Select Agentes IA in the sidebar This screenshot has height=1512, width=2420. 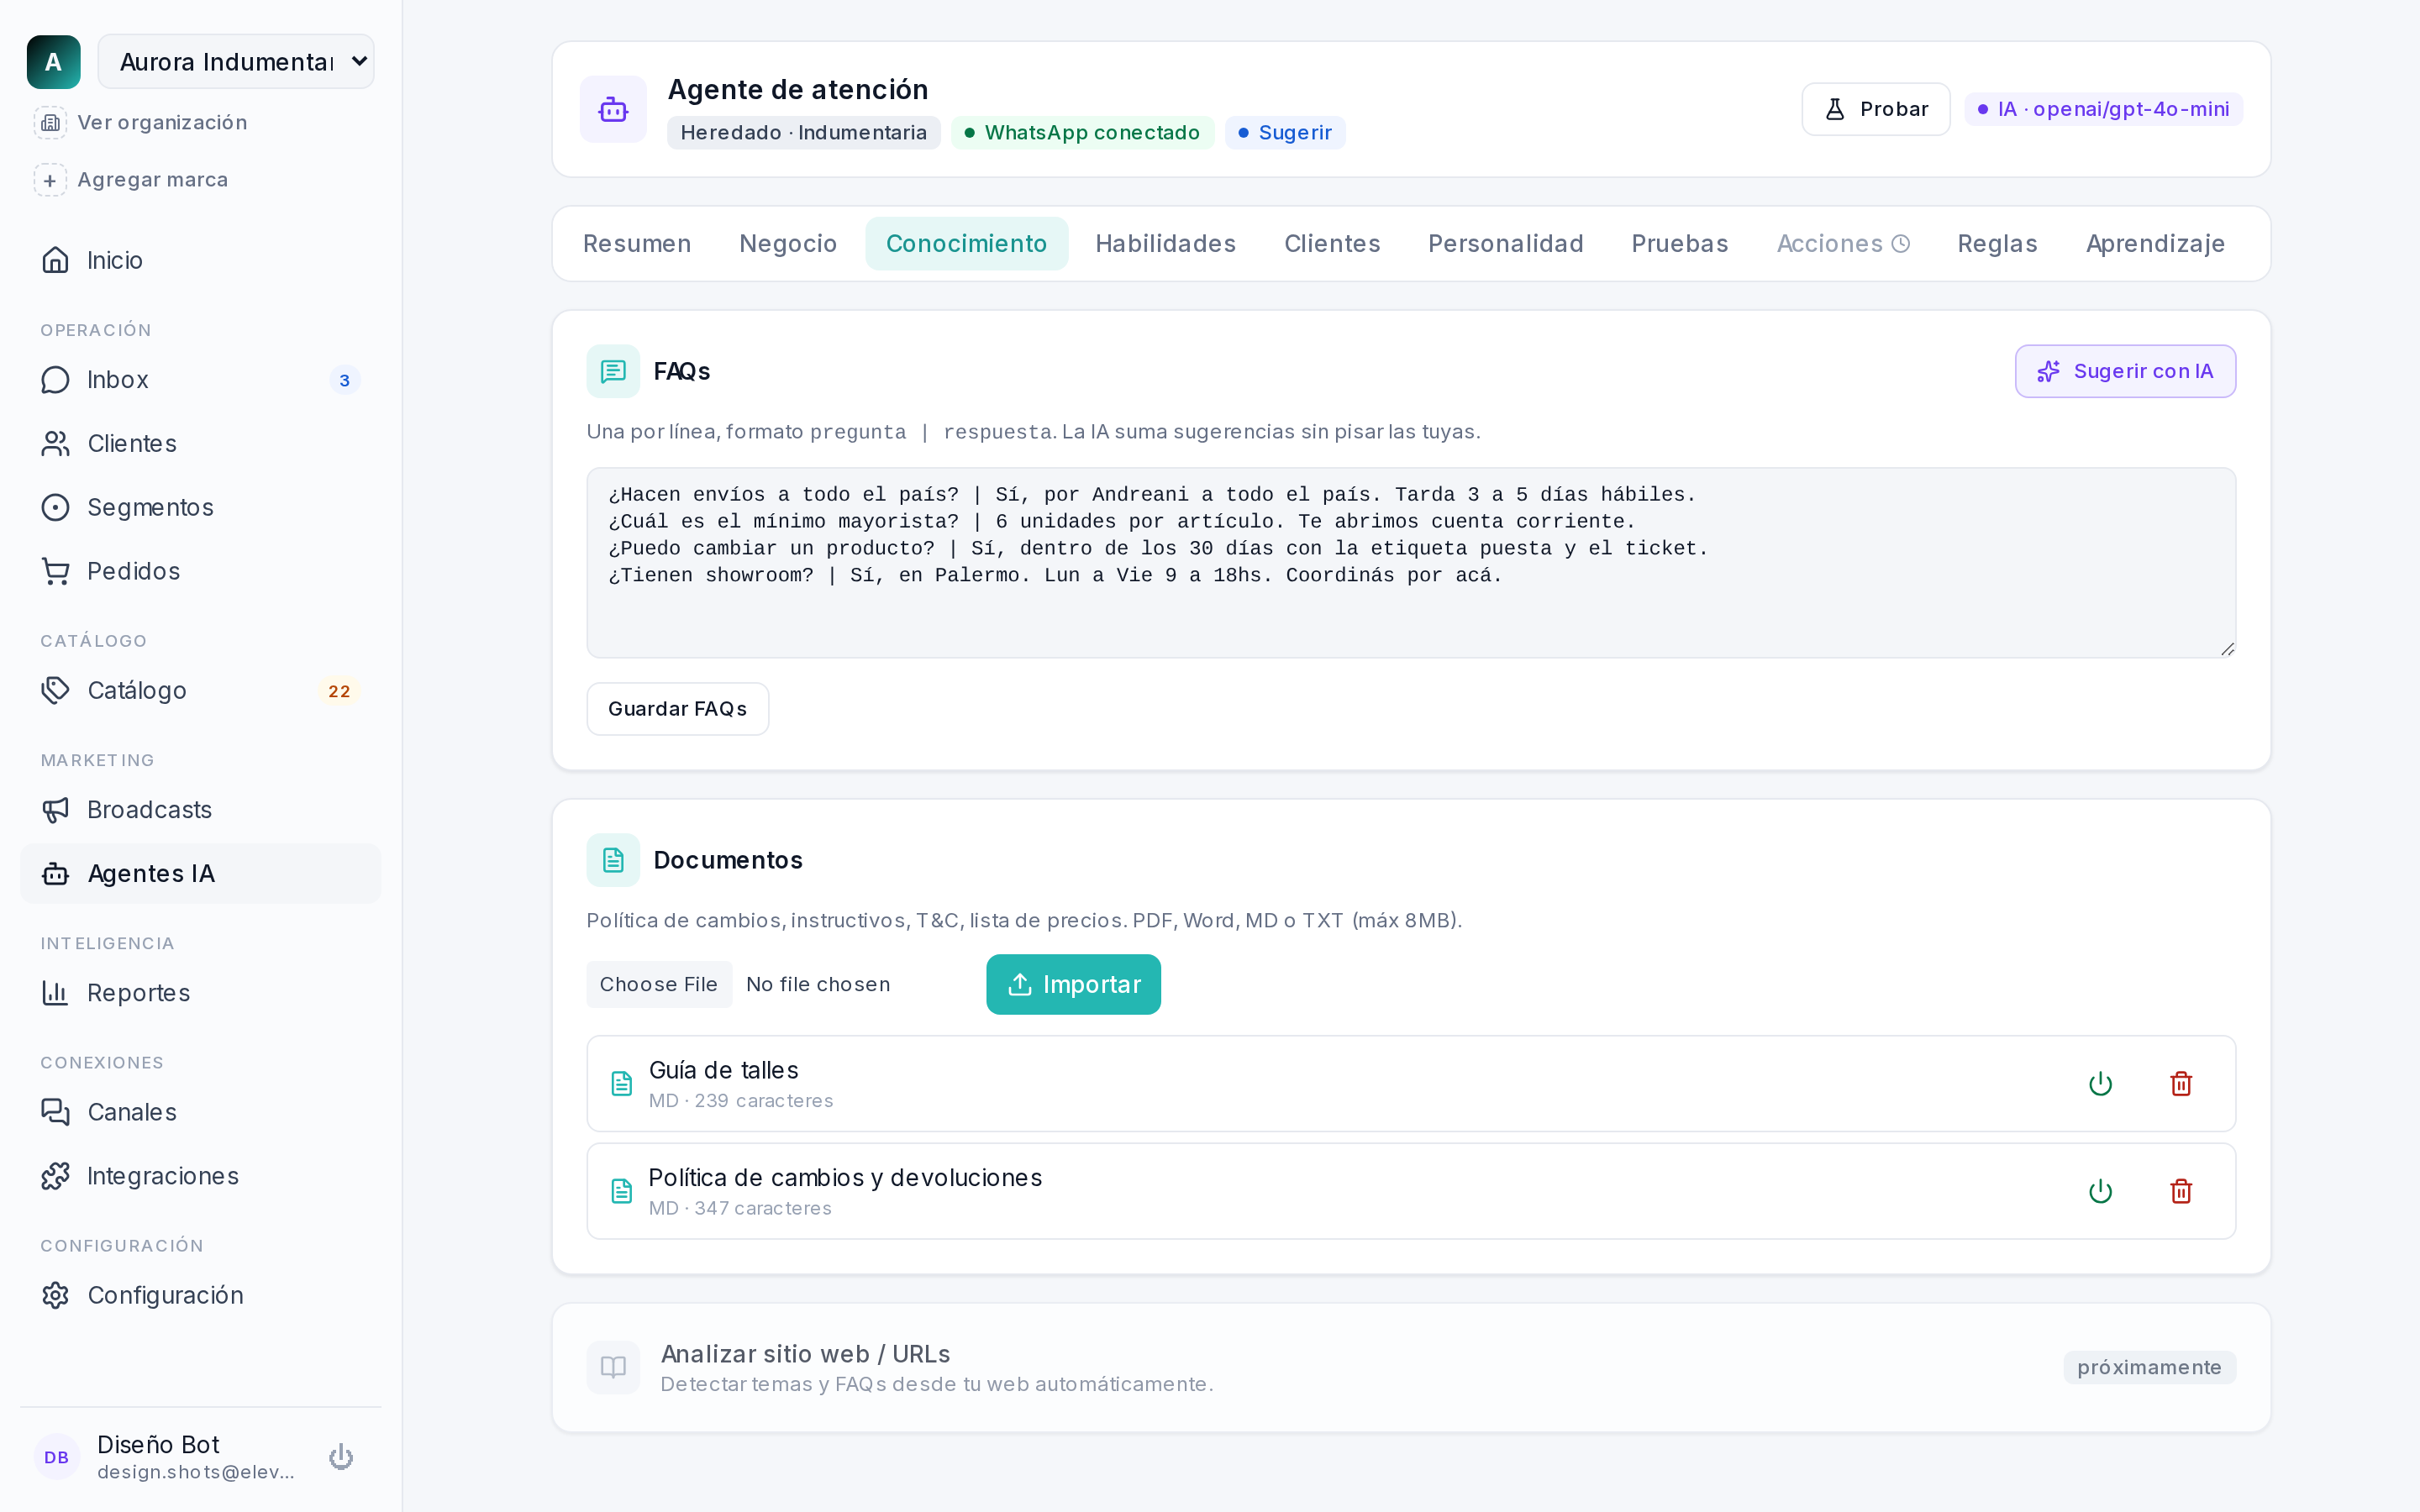pos(200,874)
